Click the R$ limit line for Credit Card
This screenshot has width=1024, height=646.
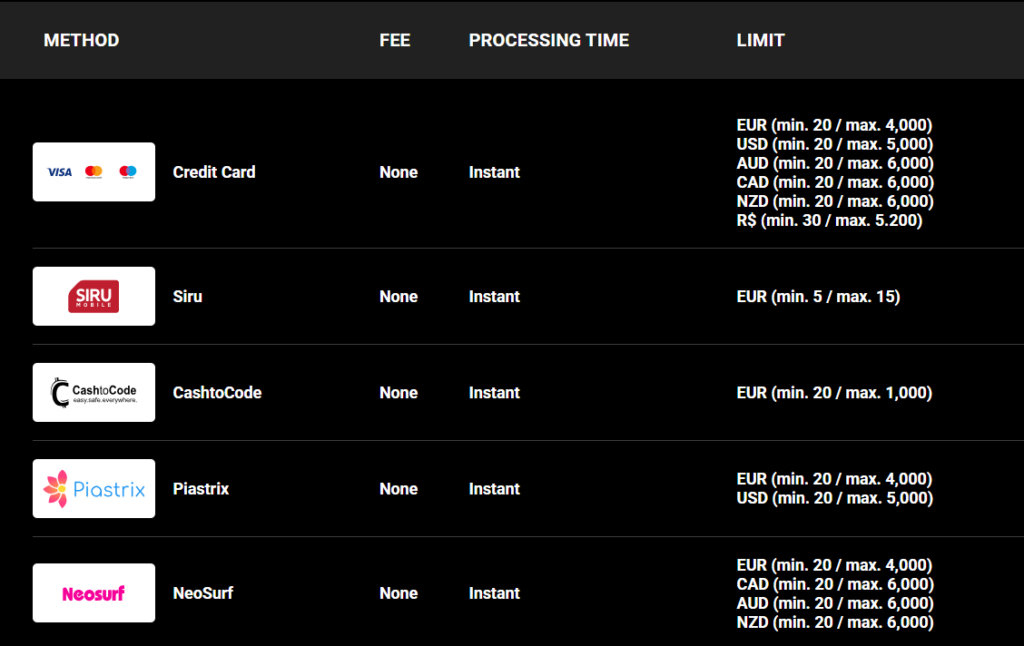click(x=829, y=220)
